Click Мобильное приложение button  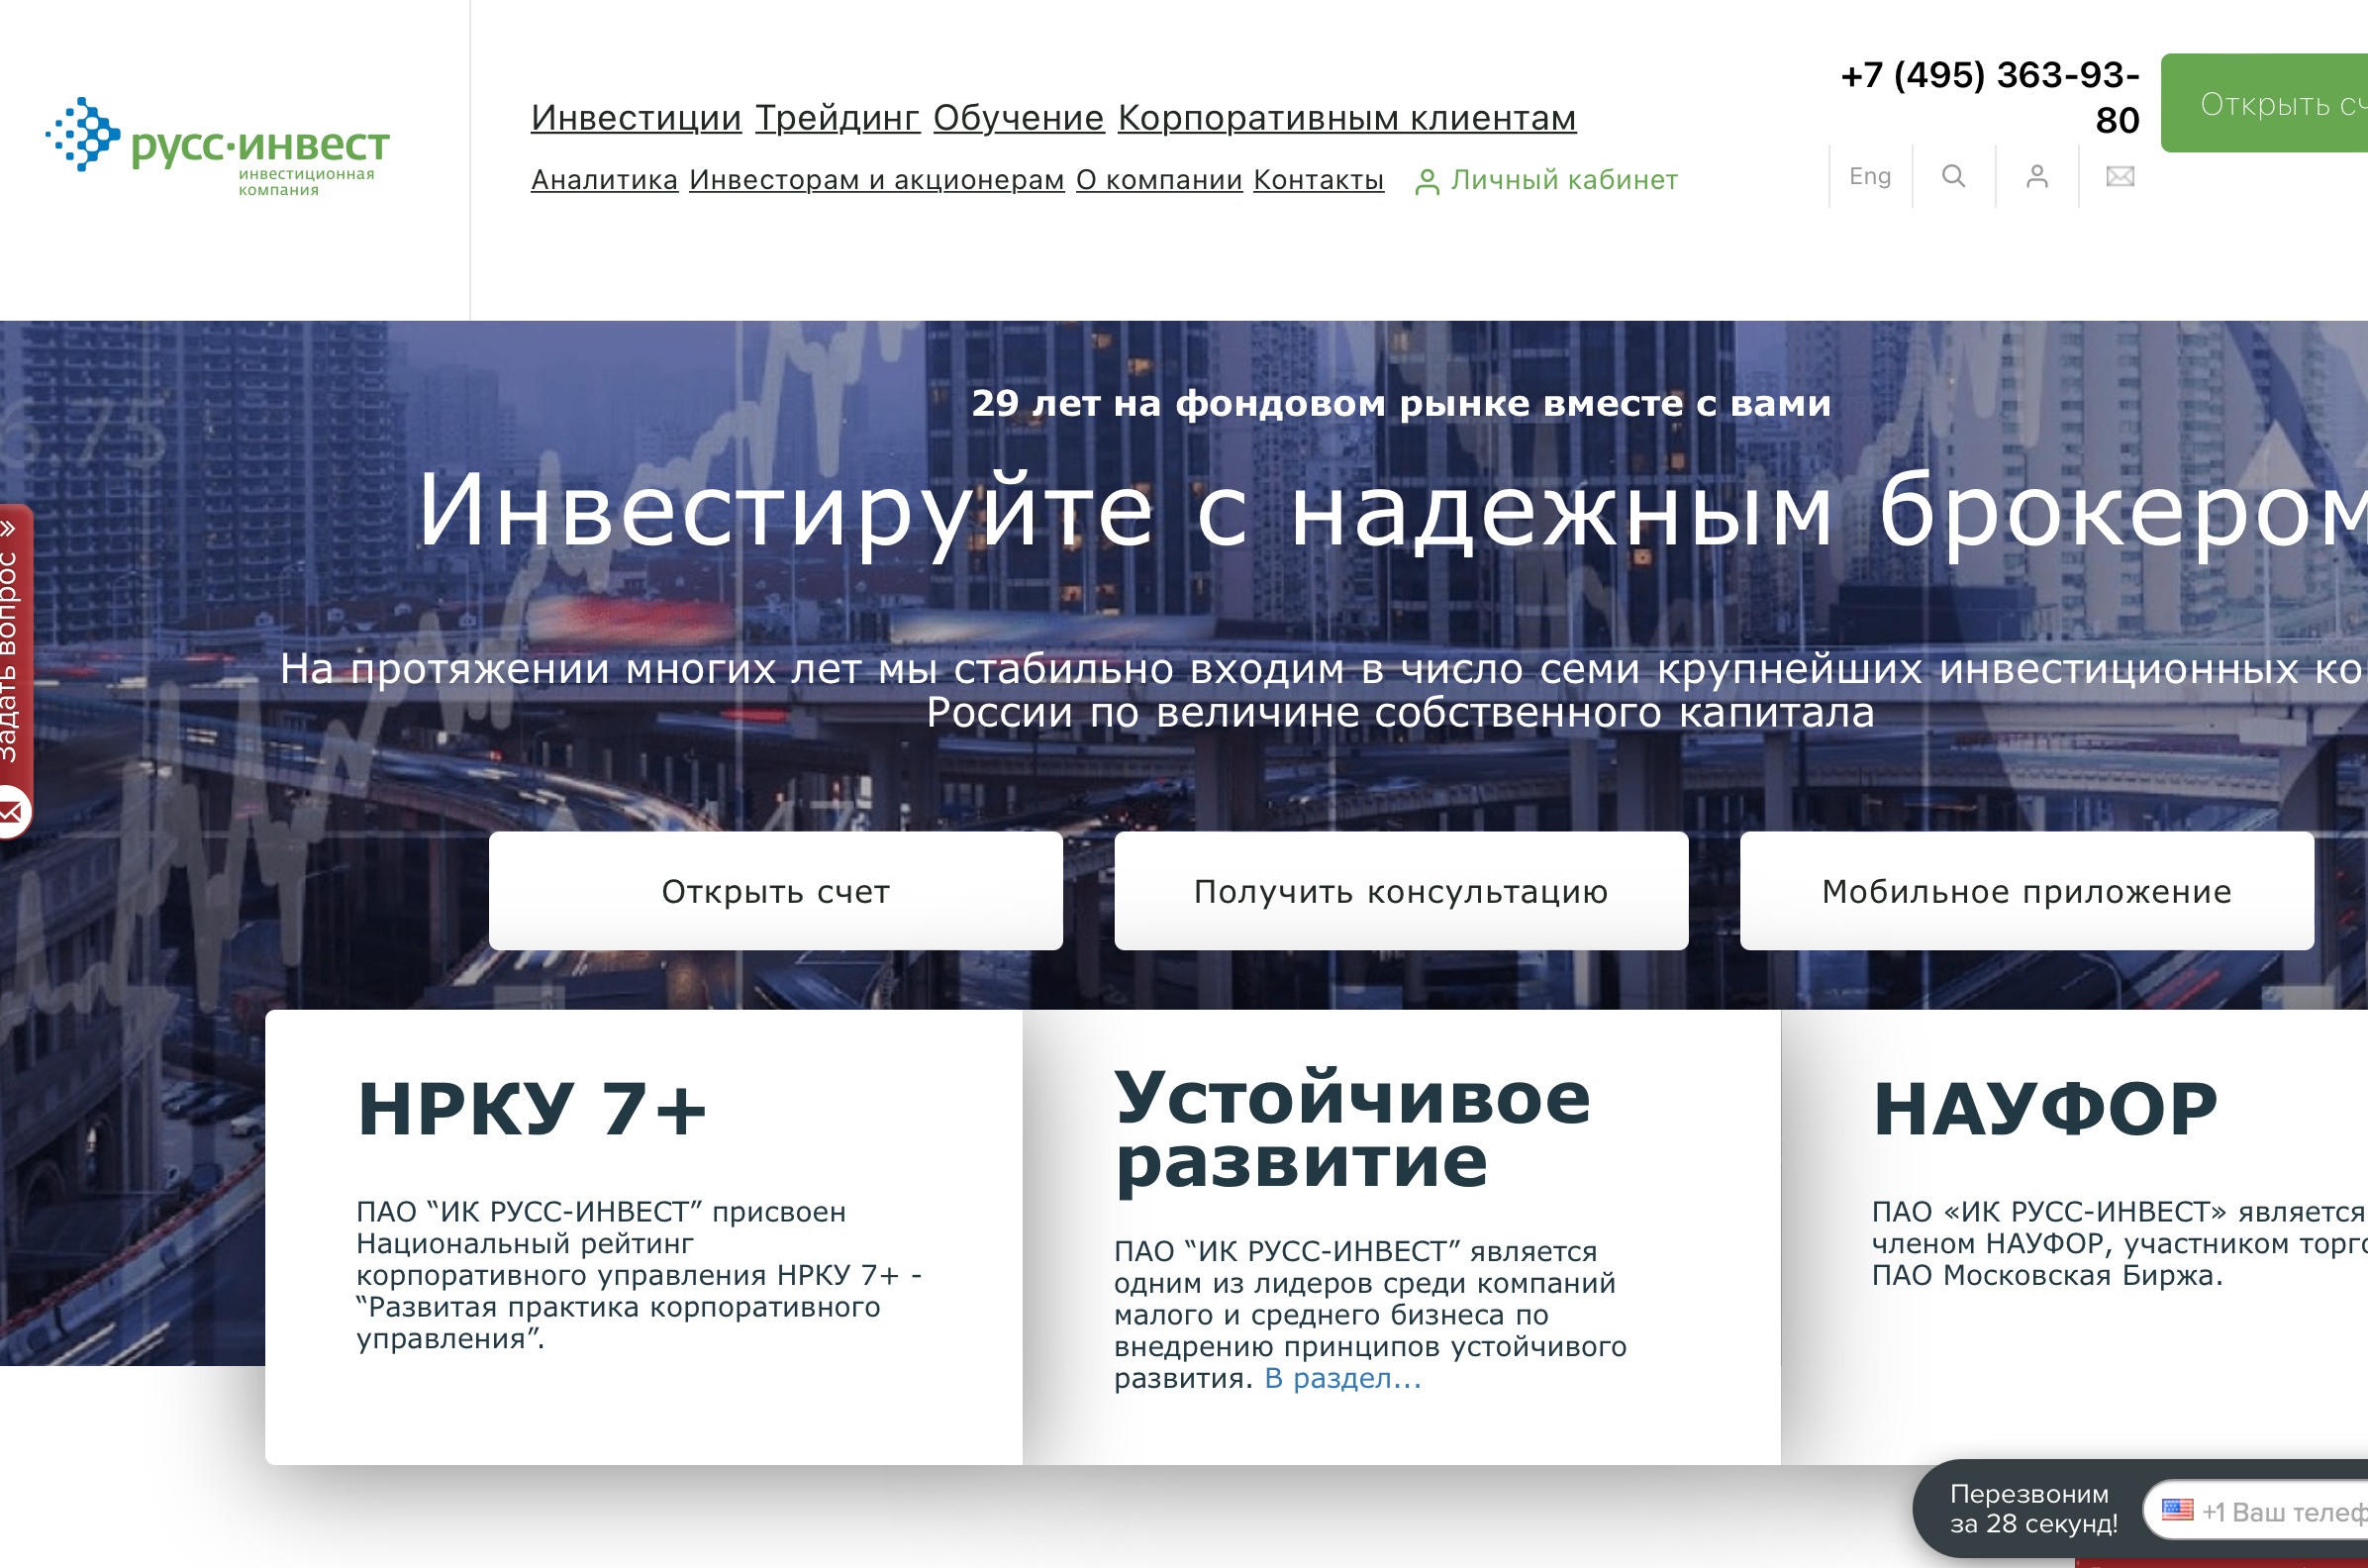(2027, 891)
